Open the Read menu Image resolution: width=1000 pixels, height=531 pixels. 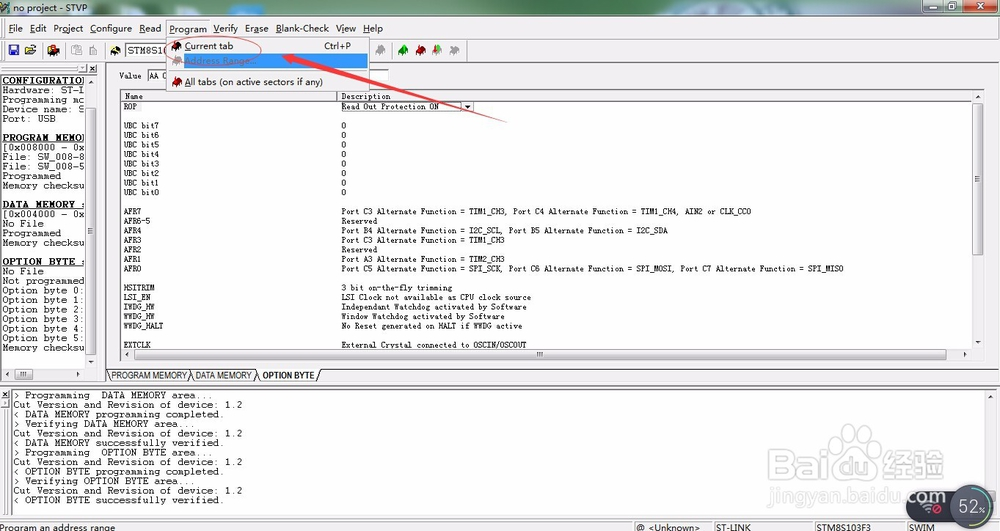(150, 29)
